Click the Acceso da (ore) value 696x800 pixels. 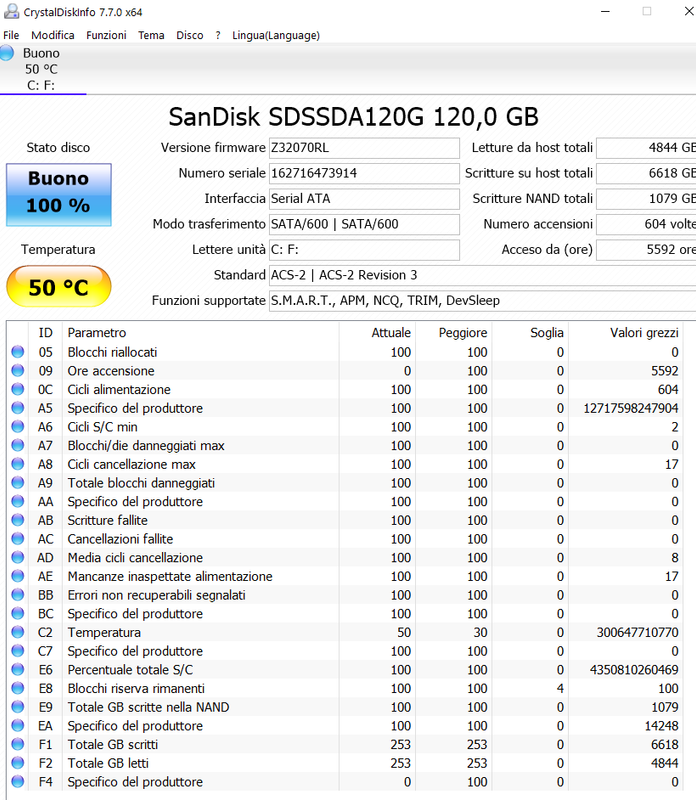click(646, 250)
